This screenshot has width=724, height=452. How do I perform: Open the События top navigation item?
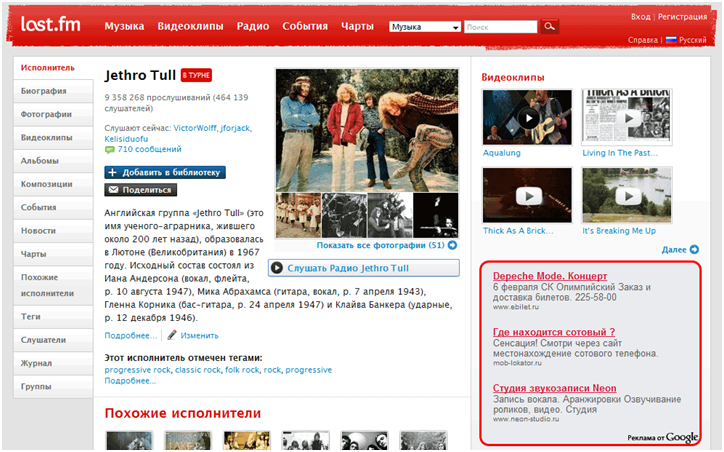click(x=305, y=26)
